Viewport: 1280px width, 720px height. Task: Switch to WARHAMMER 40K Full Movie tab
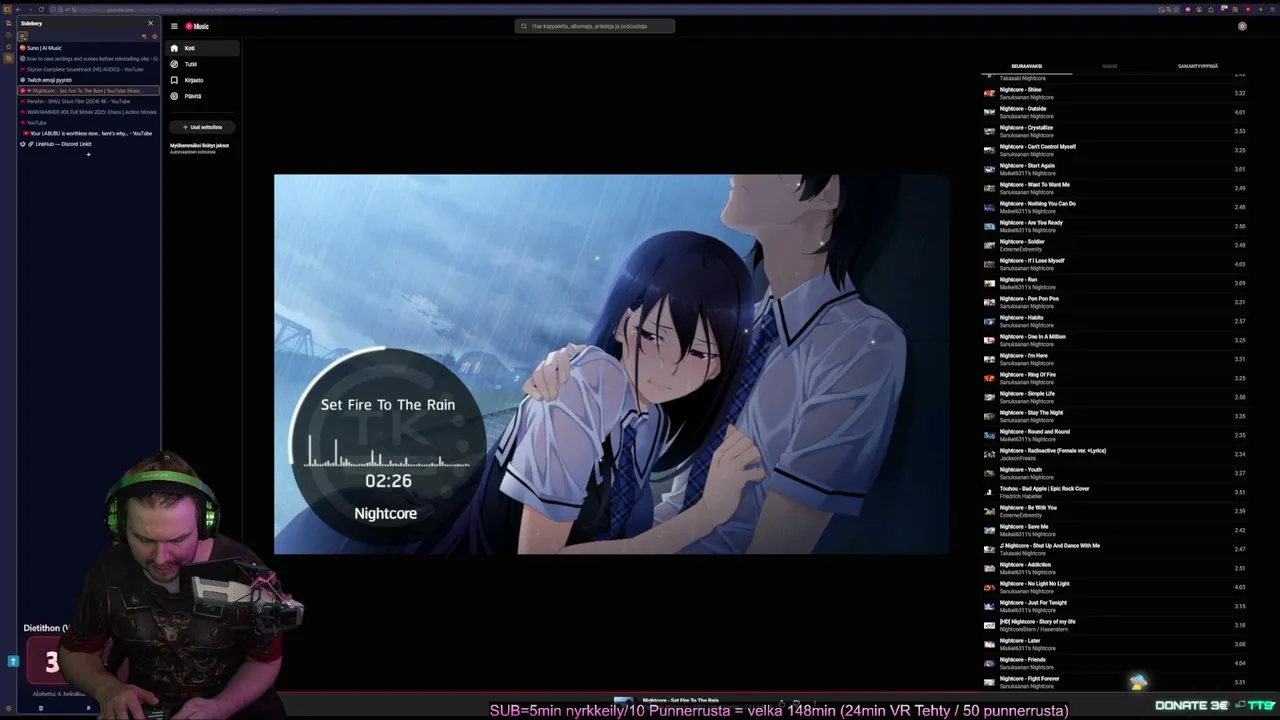tap(88, 112)
